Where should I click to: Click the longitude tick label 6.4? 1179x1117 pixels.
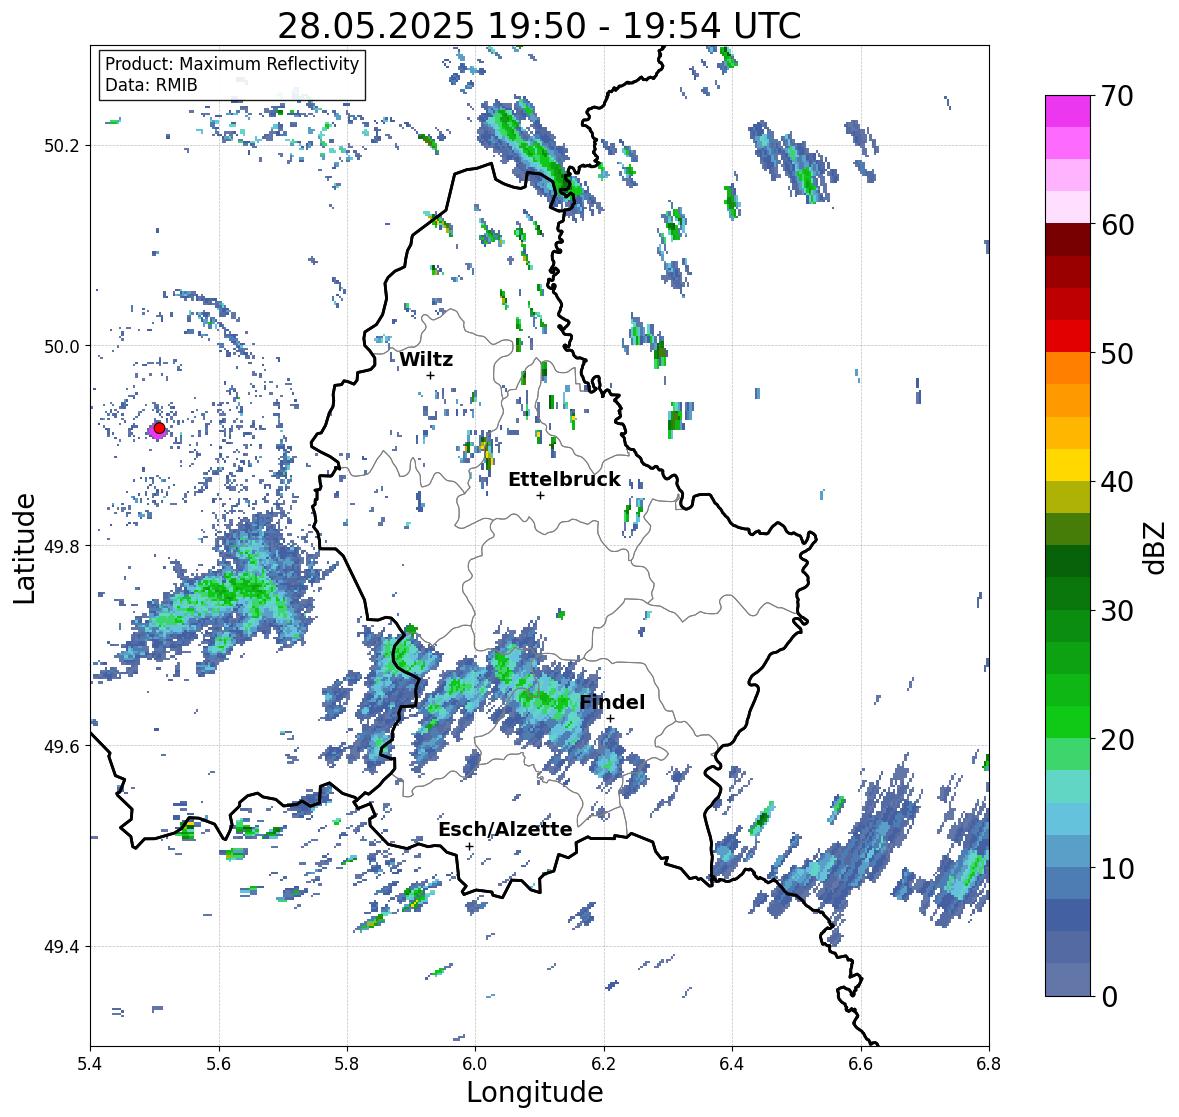[x=732, y=1063]
